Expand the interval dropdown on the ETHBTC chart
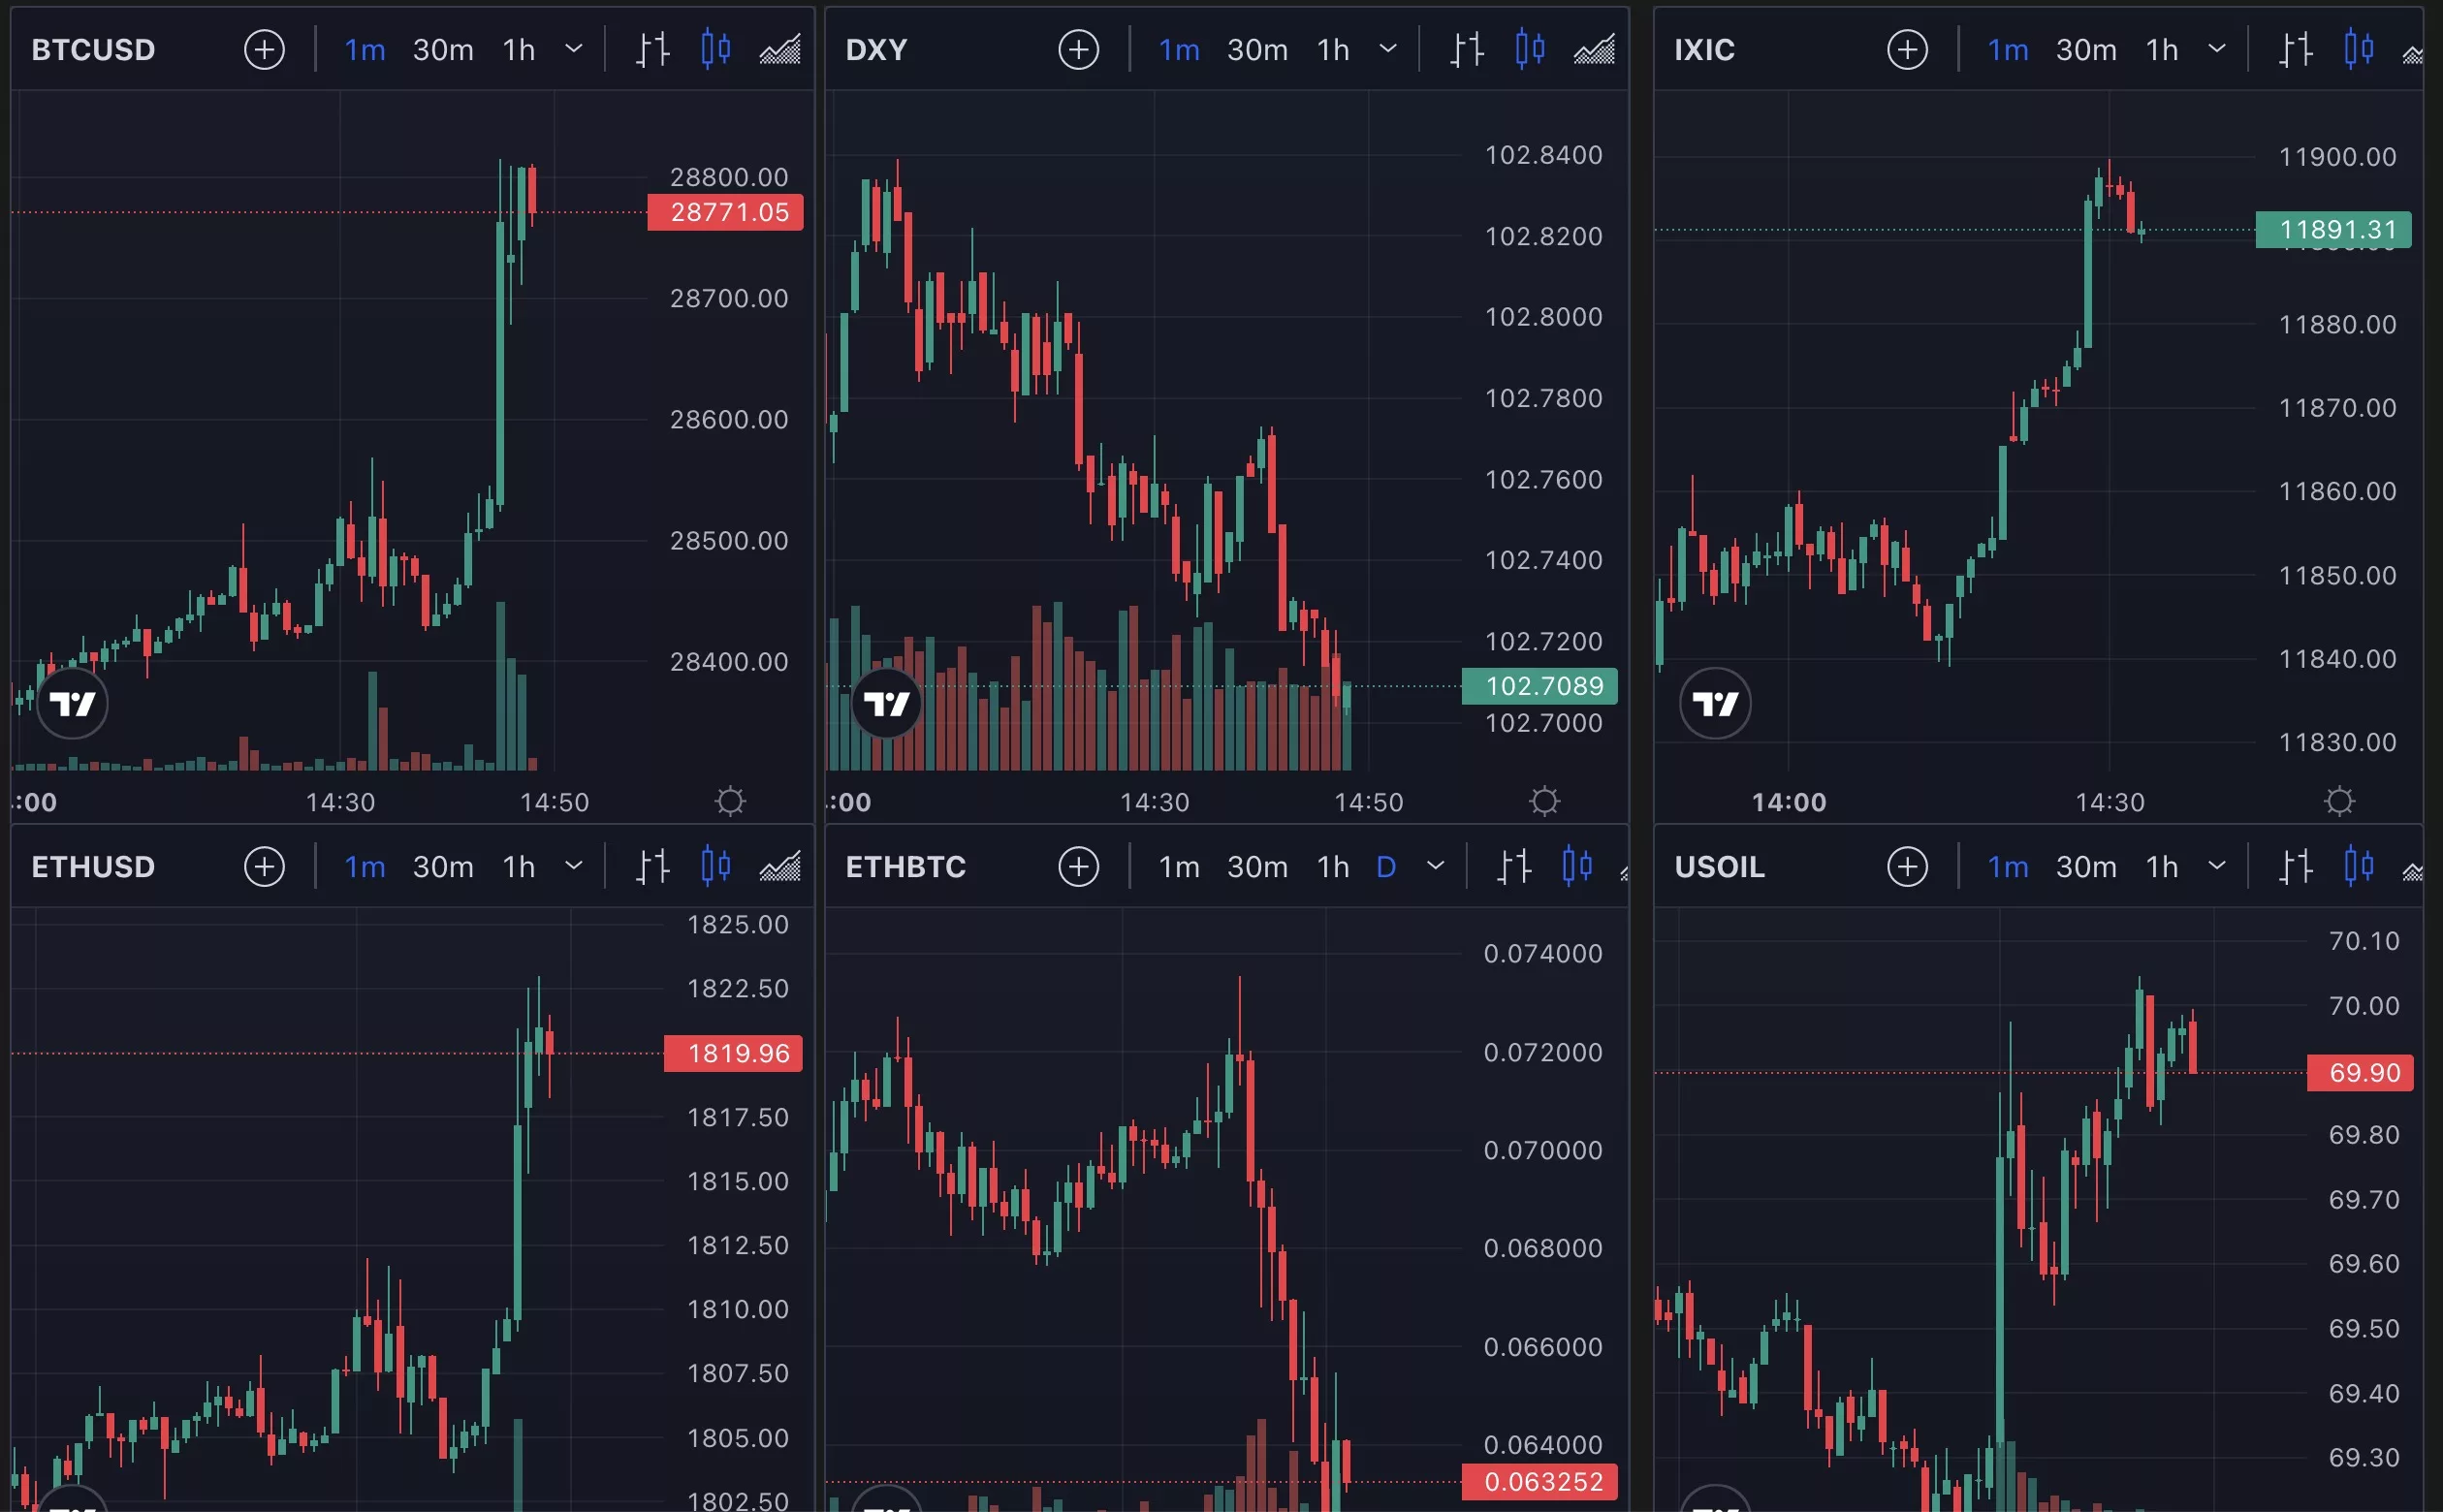Screen dimensions: 2443x1512 pos(1435,866)
